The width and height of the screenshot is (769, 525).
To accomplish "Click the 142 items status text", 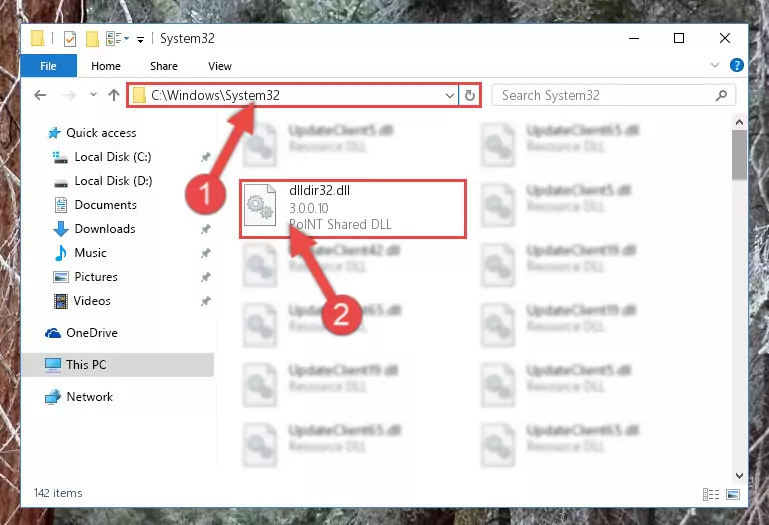I will [58, 493].
